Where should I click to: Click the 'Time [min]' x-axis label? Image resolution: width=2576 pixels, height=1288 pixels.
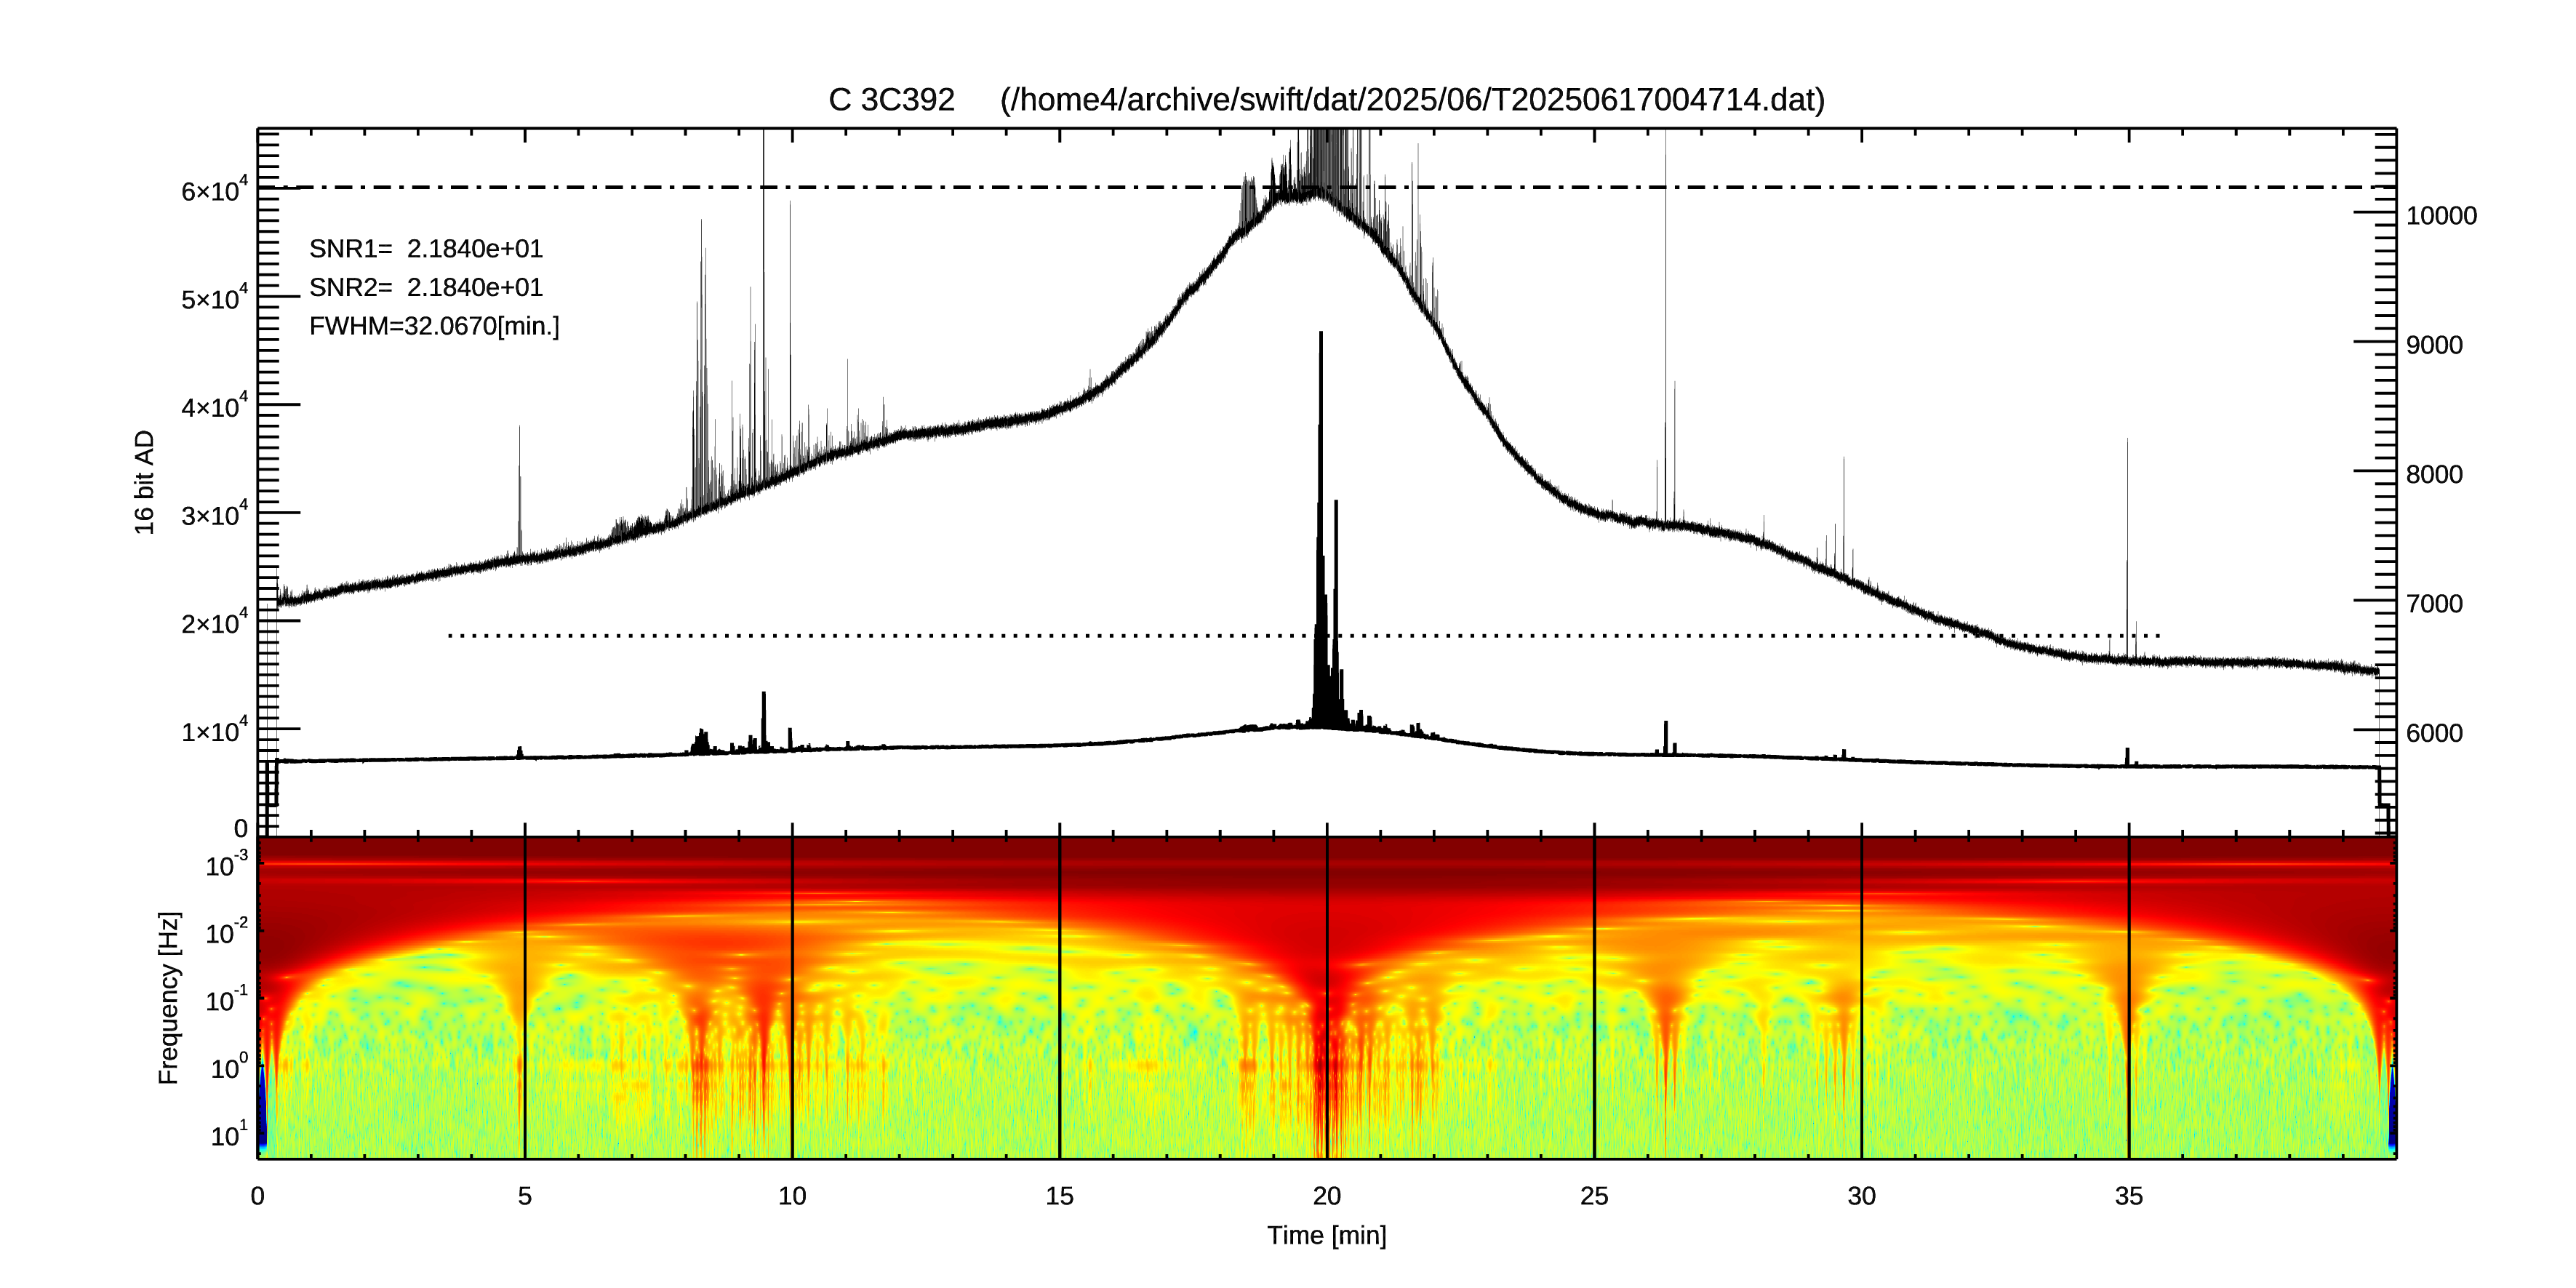(1326, 1236)
